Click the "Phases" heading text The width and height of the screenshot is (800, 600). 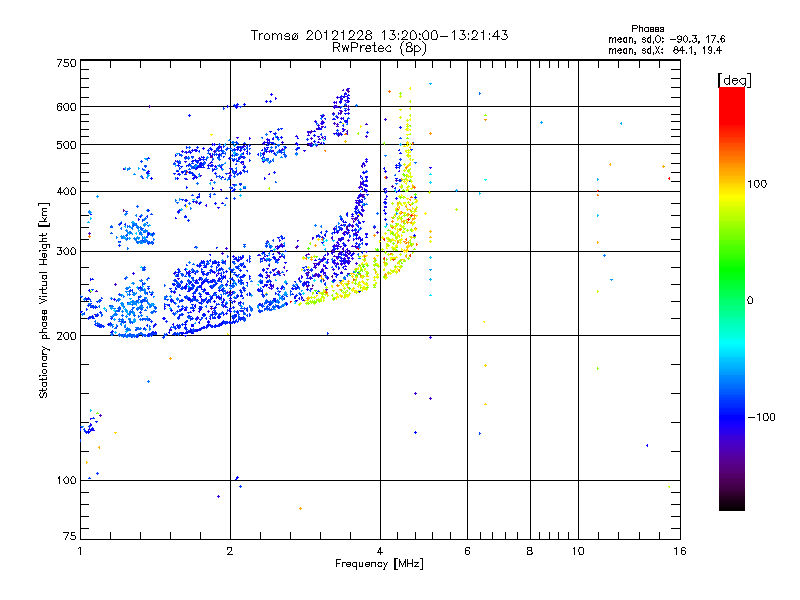pos(647,29)
